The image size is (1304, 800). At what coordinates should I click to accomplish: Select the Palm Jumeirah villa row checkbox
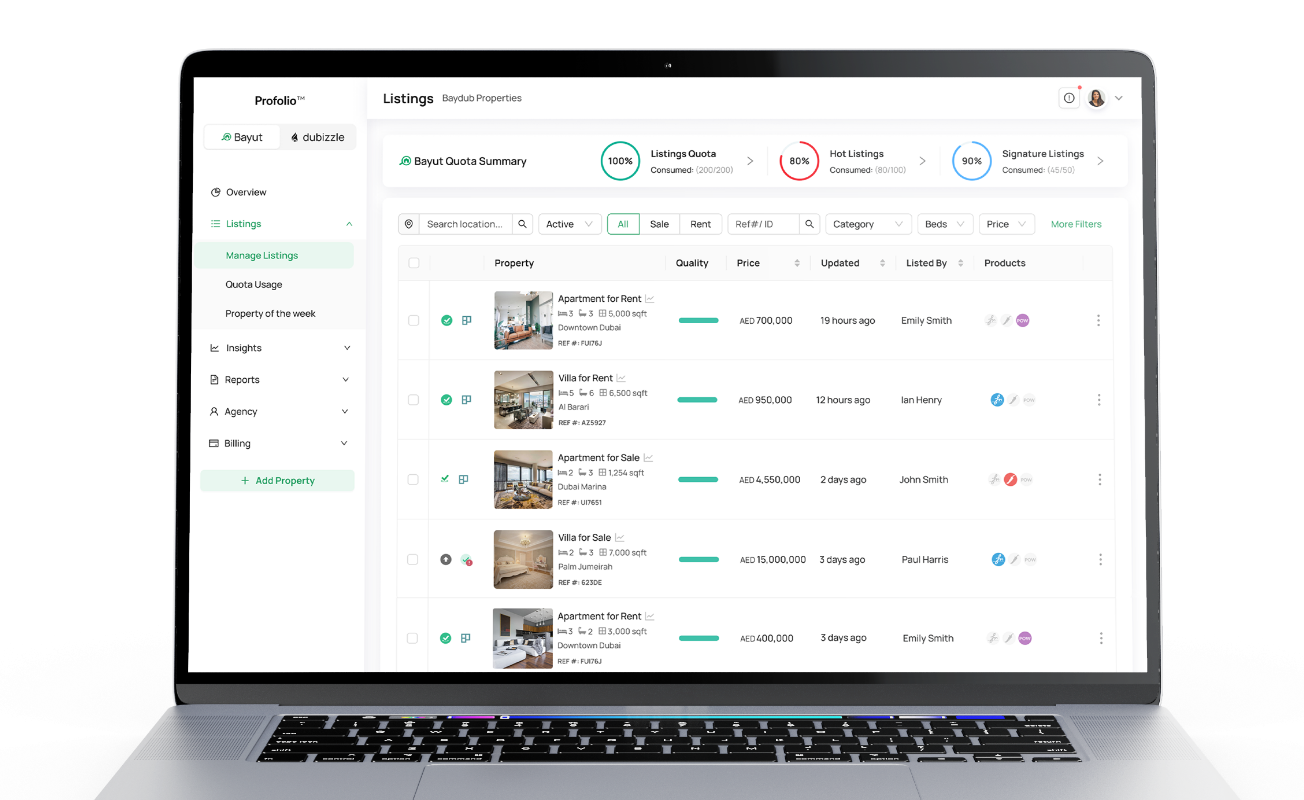412,559
